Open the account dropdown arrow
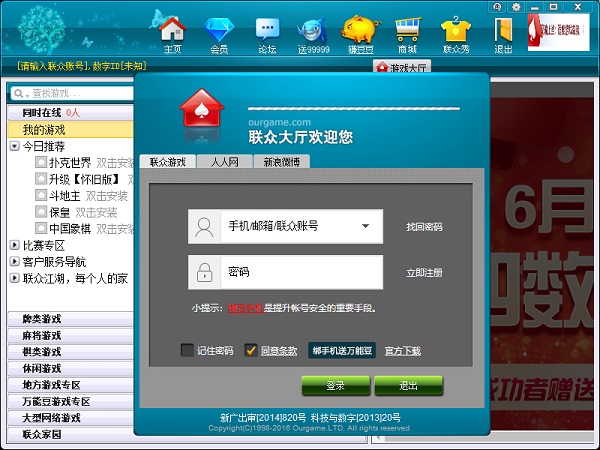 (365, 226)
